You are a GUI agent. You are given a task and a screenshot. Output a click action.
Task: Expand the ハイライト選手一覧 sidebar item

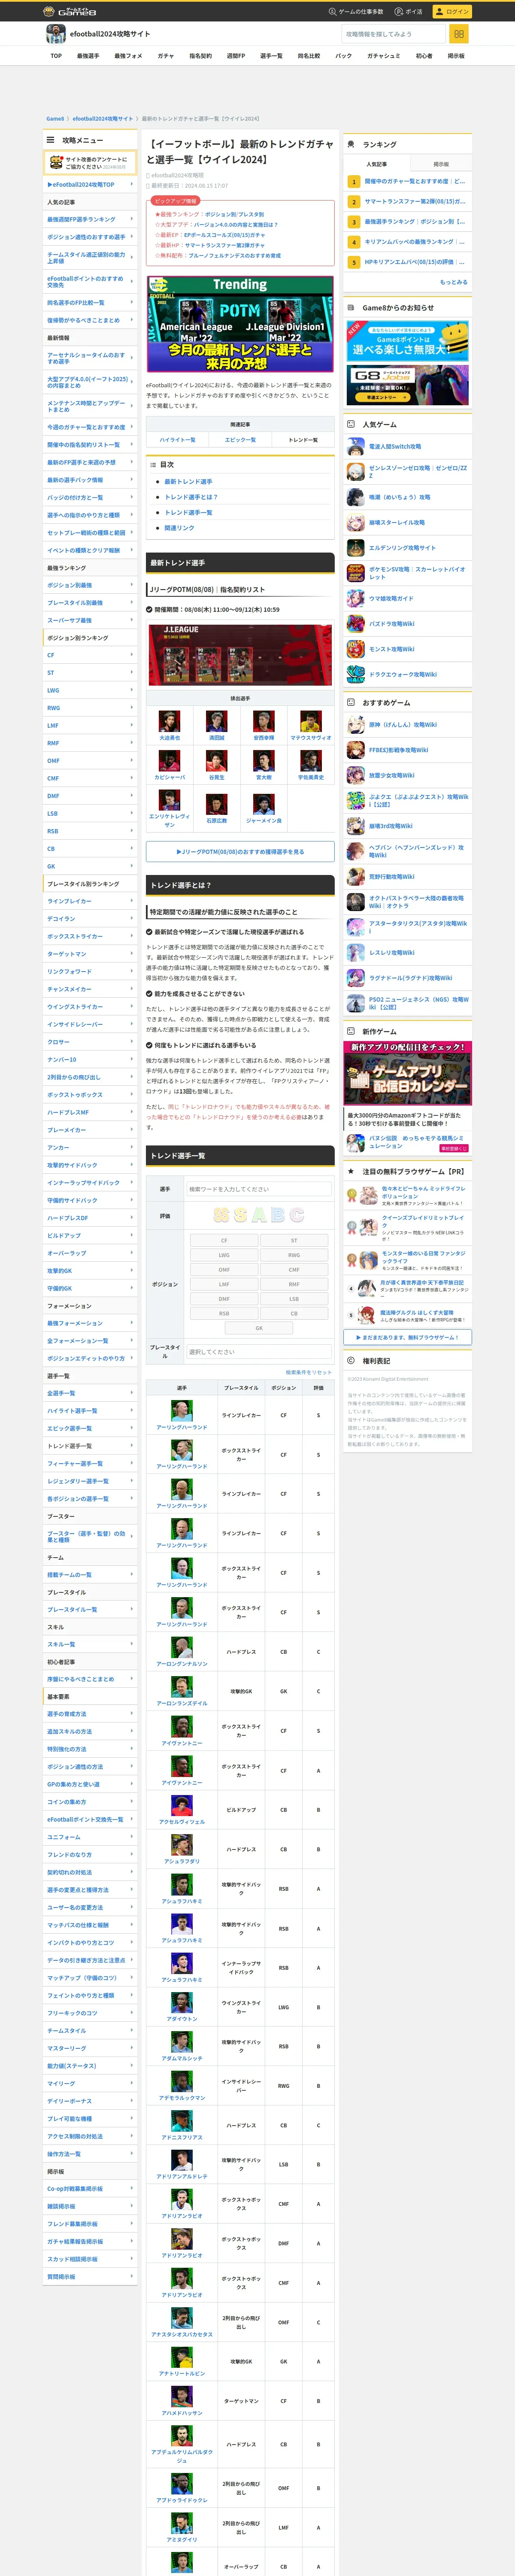(x=90, y=1411)
